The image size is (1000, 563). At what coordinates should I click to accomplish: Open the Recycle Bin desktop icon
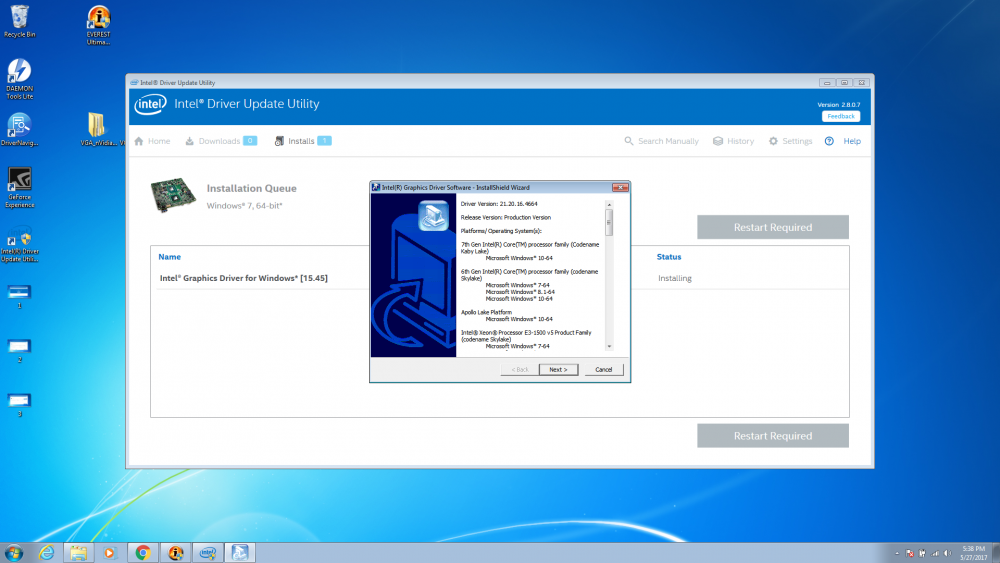pyautogui.click(x=20, y=21)
